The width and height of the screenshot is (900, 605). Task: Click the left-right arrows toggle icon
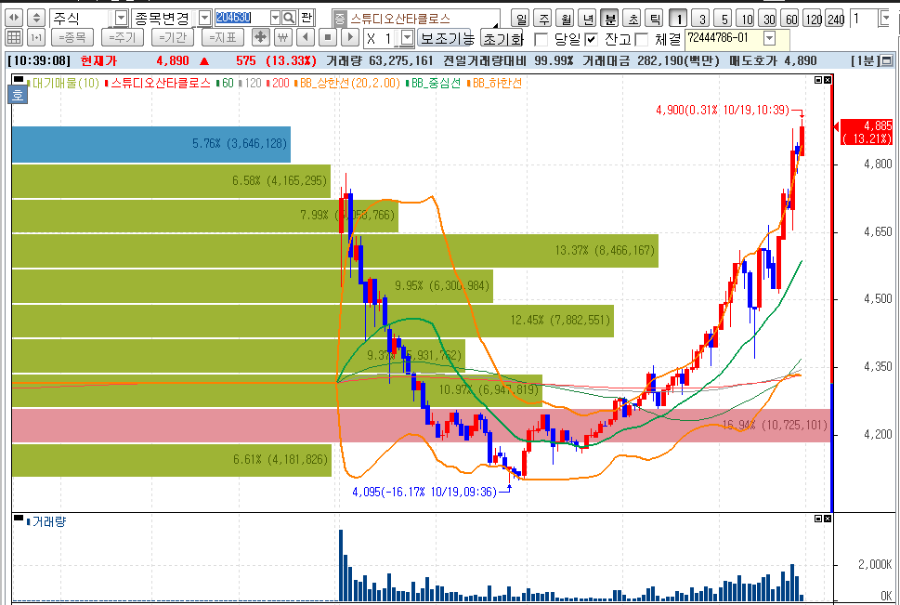pos(14,18)
